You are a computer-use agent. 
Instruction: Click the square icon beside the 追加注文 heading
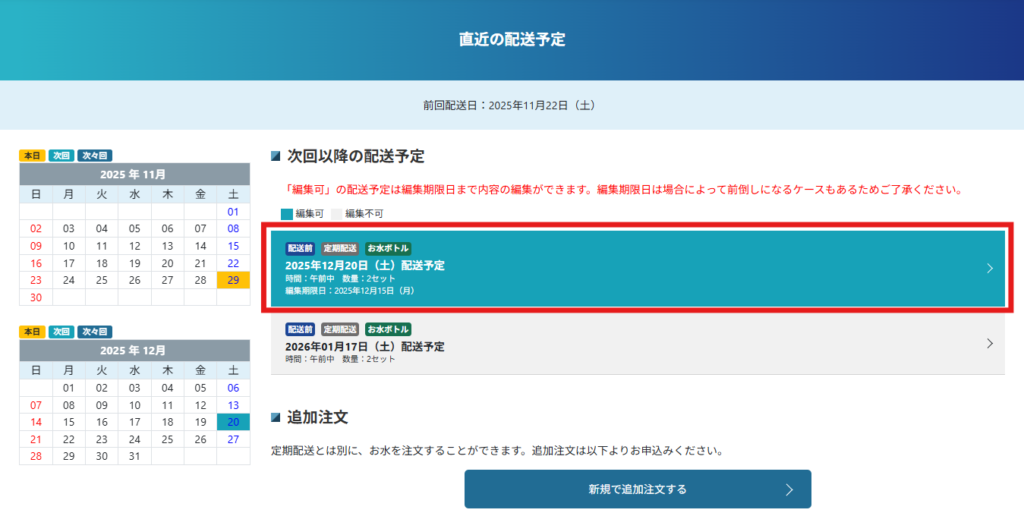pyautogui.click(x=276, y=417)
